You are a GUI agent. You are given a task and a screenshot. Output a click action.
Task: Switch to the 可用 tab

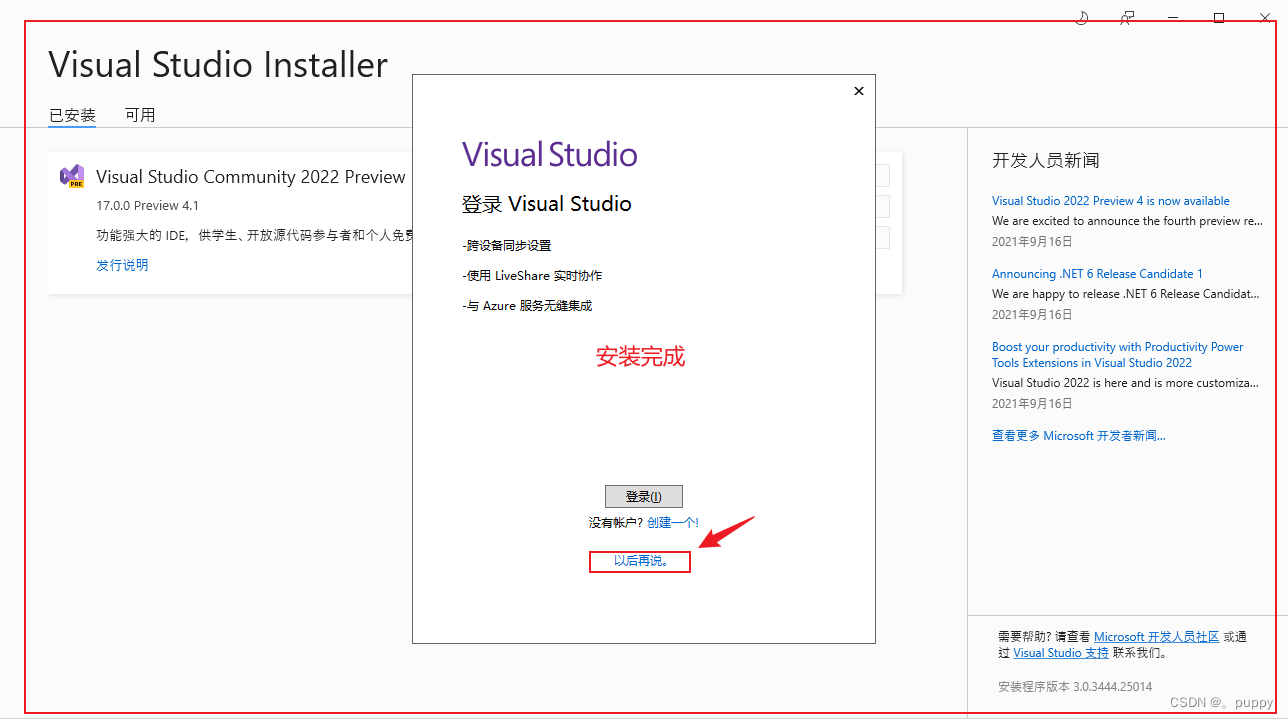[140, 114]
